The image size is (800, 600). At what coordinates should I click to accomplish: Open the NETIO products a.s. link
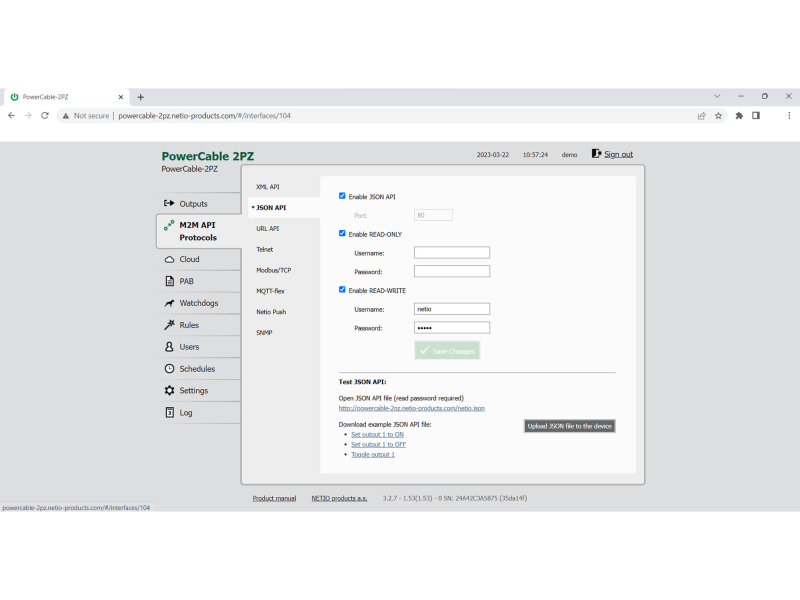click(x=339, y=498)
